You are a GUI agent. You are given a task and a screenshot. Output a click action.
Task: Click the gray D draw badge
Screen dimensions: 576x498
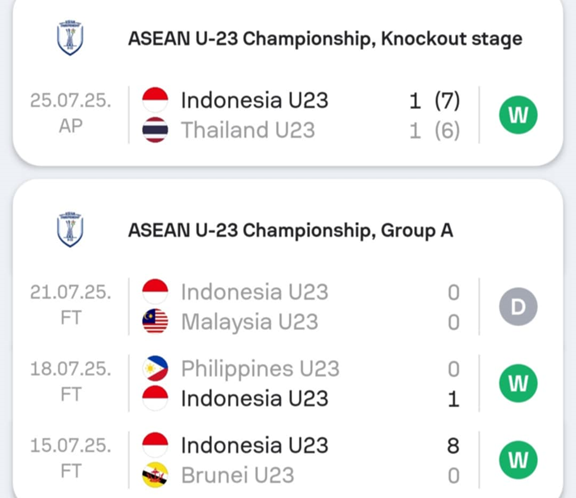click(x=518, y=307)
